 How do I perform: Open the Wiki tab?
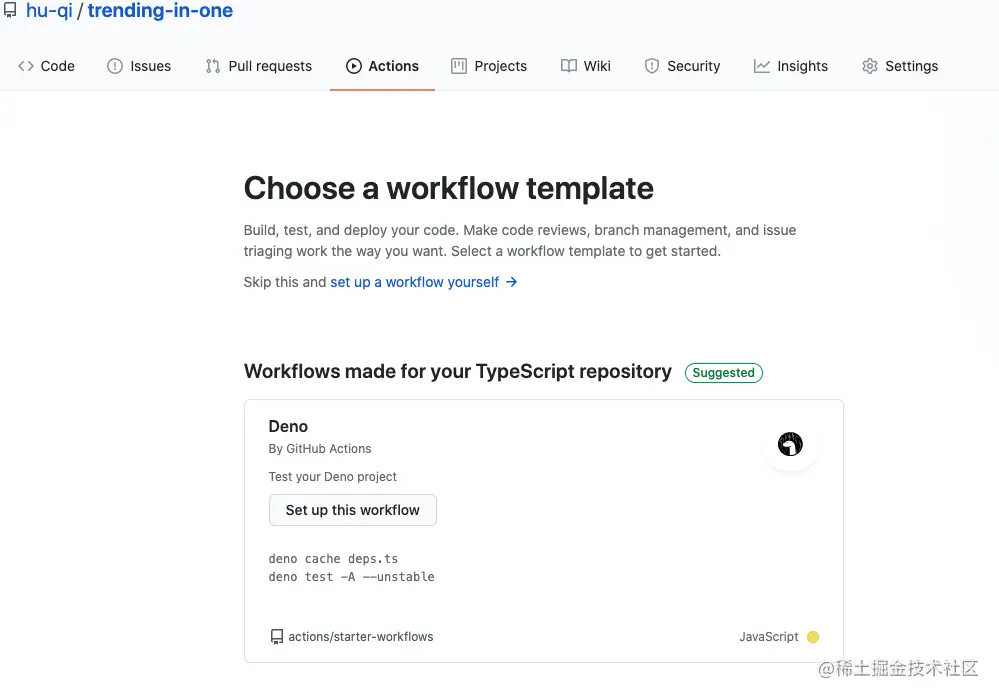pyautogui.click(x=586, y=66)
